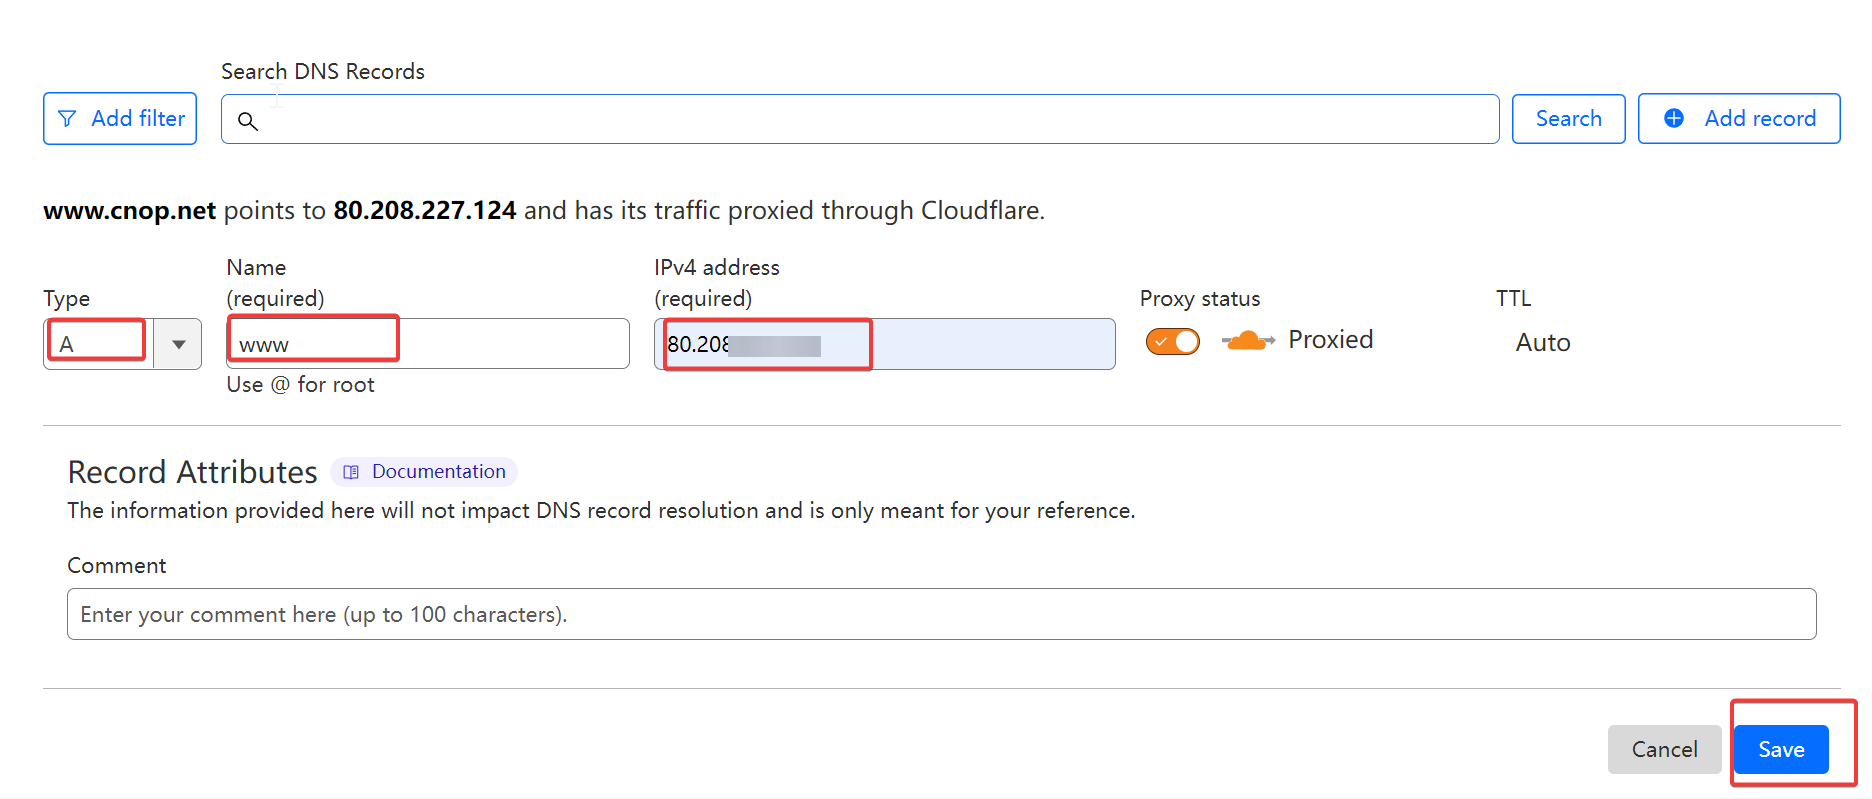This screenshot has height=799, width=1872.
Task: Click the Add filter button
Action: (x=120, y=119)
